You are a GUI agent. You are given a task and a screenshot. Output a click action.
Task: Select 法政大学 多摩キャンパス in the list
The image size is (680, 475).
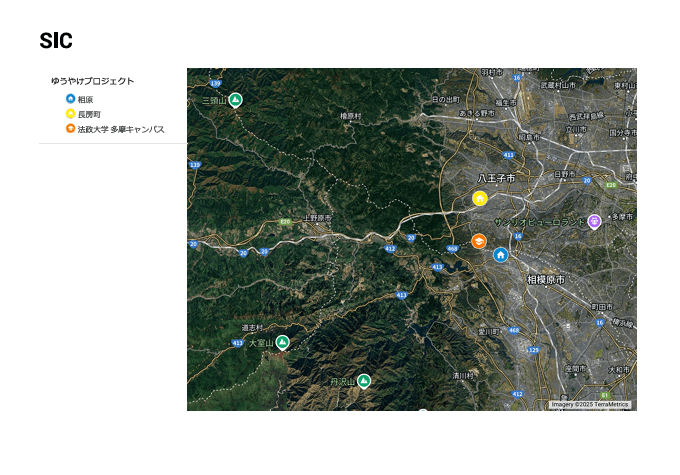click(121, 130)
